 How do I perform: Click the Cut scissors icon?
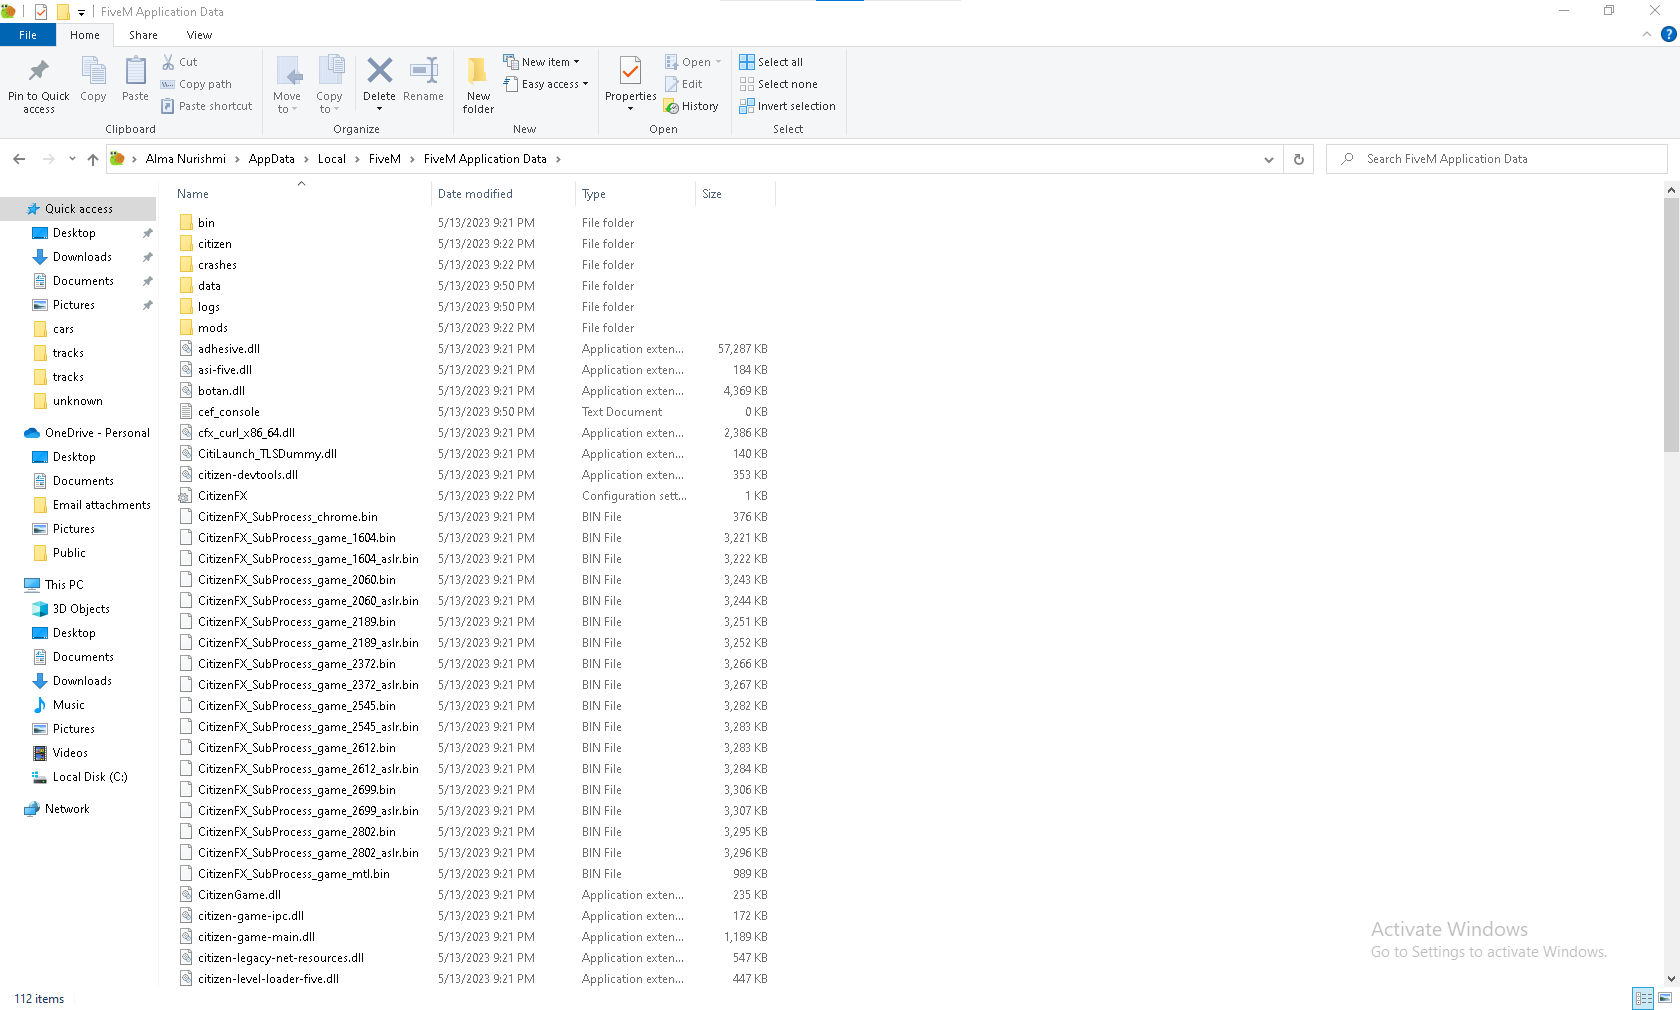[168, 62]
